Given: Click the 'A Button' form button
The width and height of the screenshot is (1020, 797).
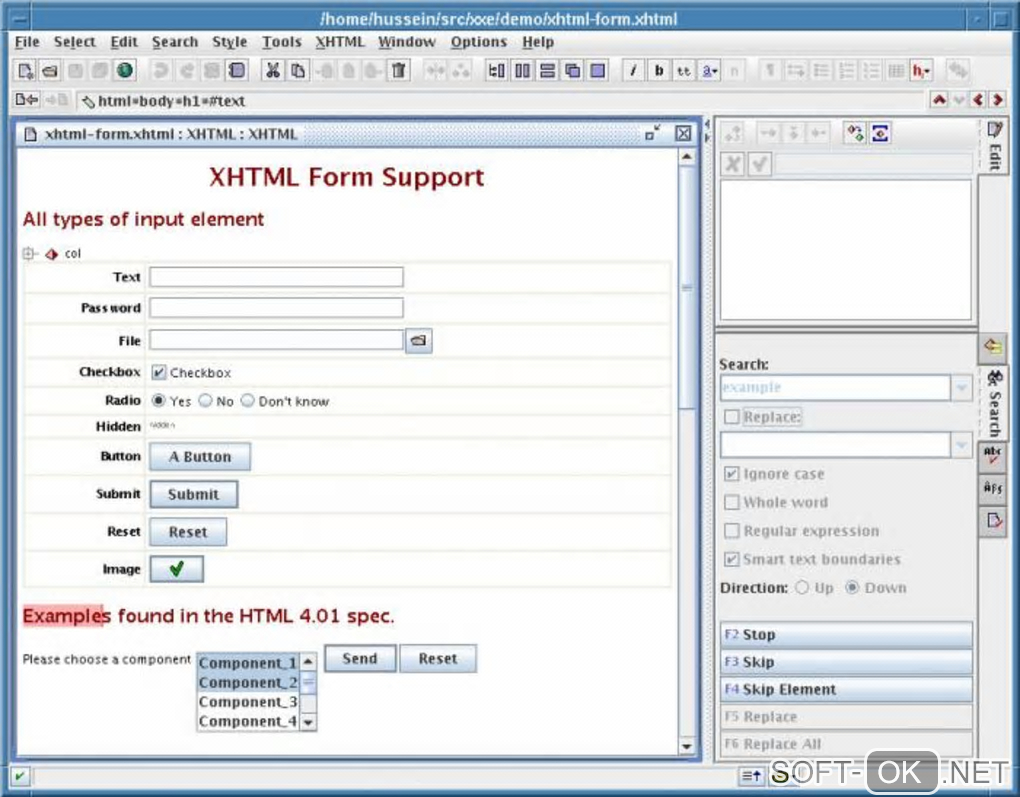Looking at the screenshot, I should 200,457.
